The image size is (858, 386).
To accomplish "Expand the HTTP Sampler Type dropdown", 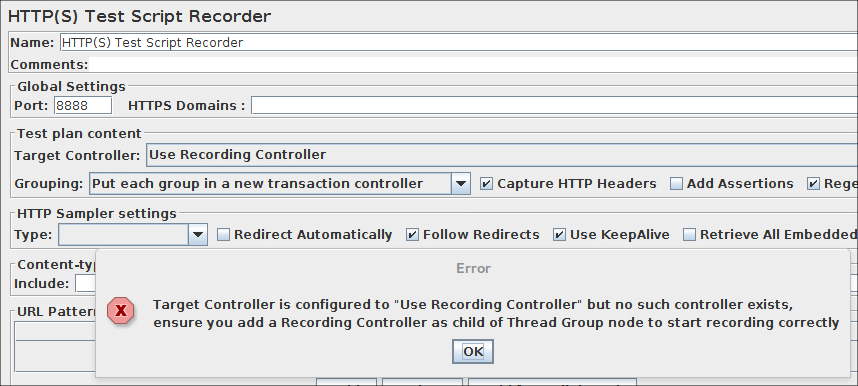I will pos(198,235).
